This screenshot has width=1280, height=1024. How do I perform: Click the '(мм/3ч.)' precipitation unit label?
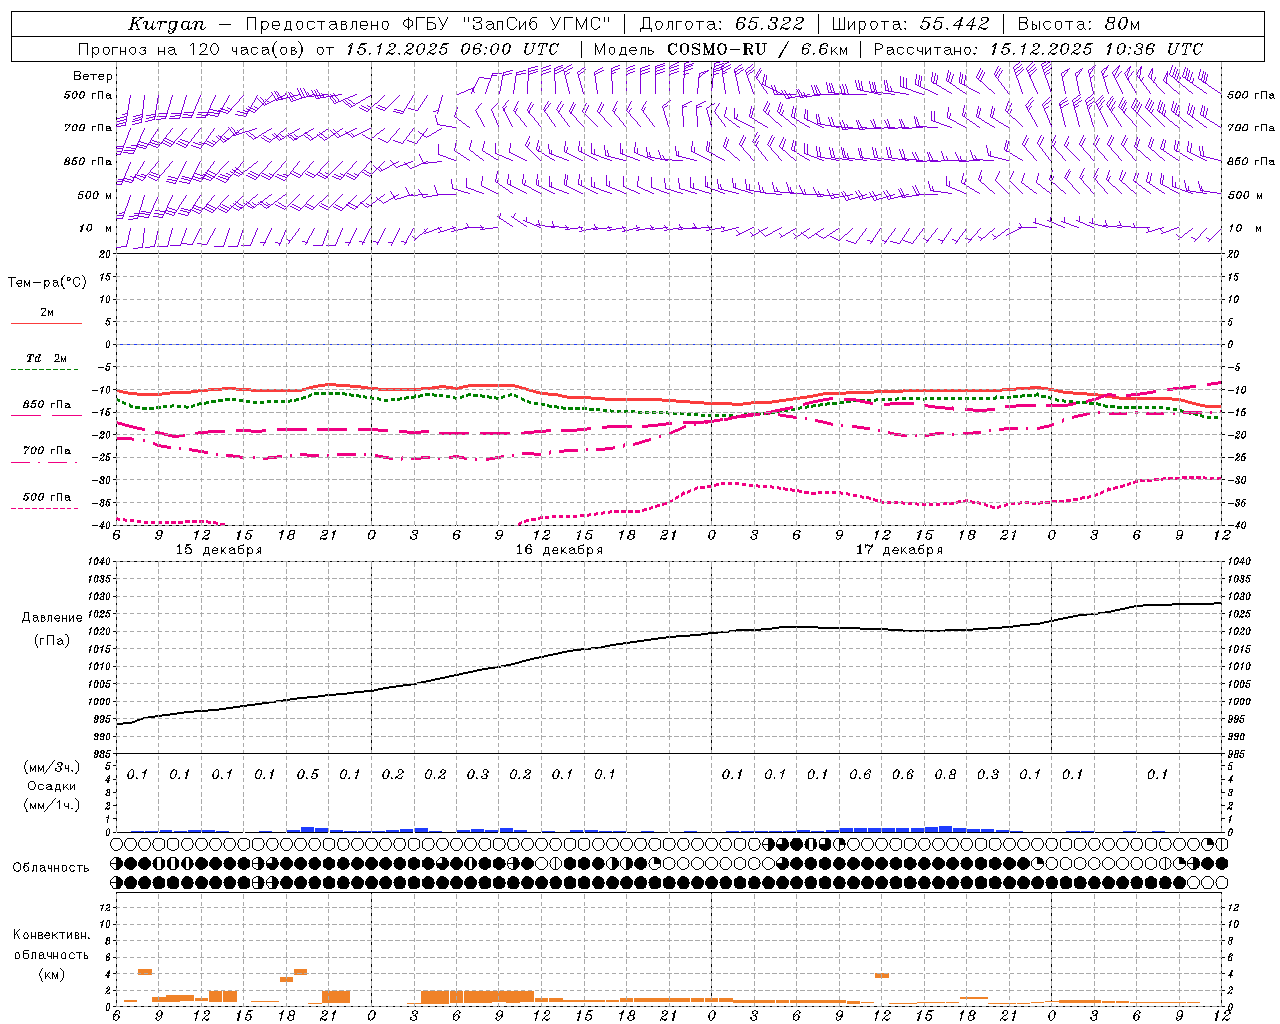click(52, 767)
